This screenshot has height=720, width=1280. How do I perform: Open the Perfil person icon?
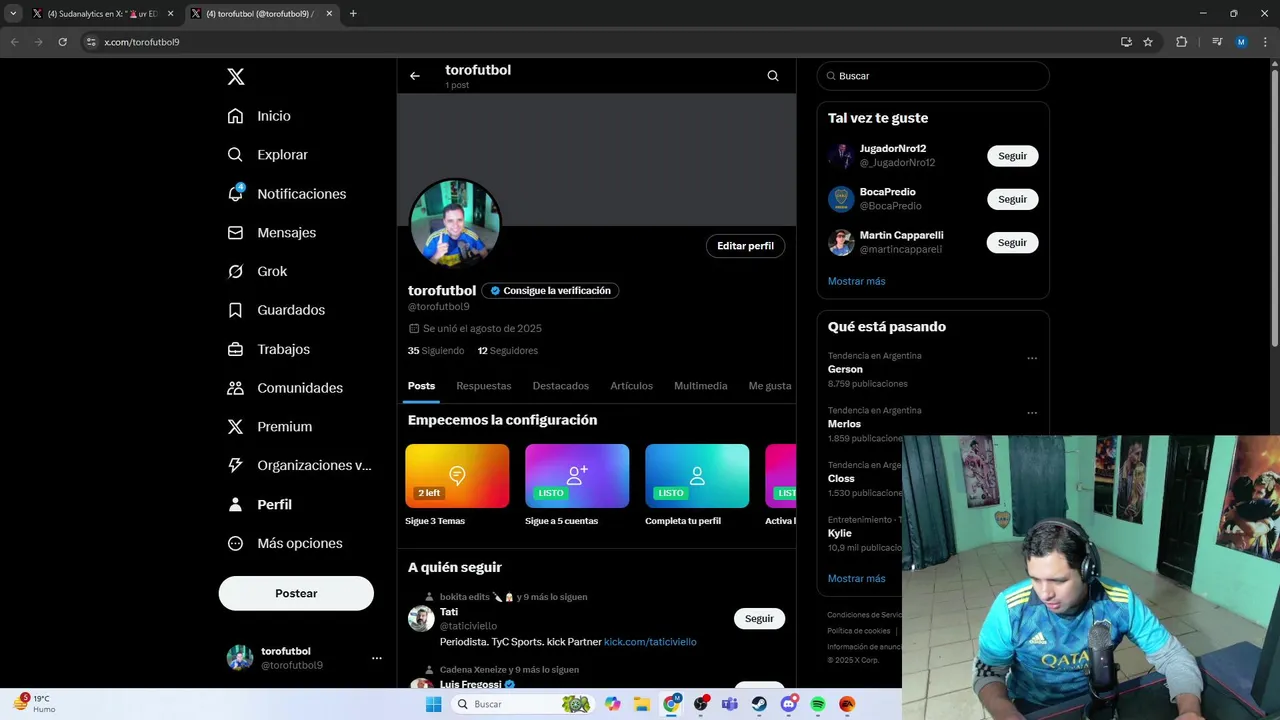coord(235,504)
